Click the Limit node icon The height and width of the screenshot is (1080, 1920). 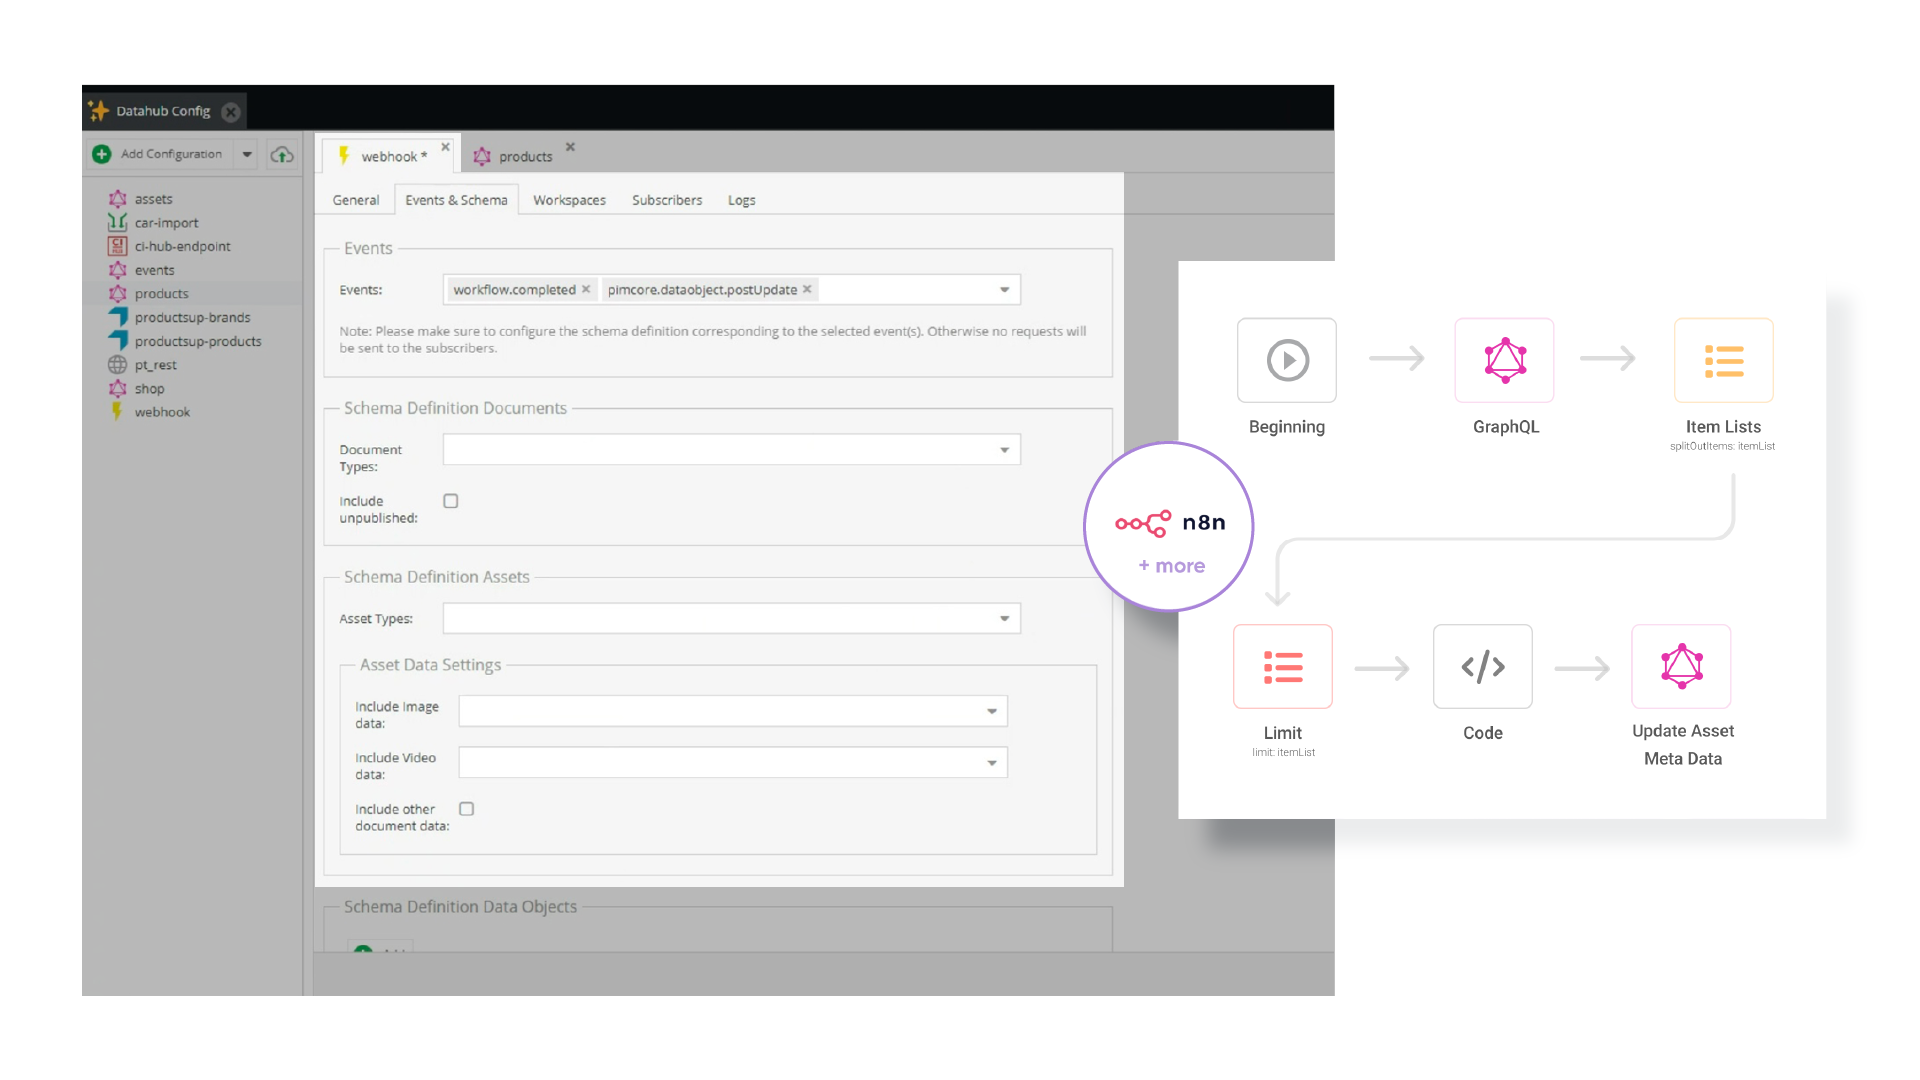tap(1283, 667)
